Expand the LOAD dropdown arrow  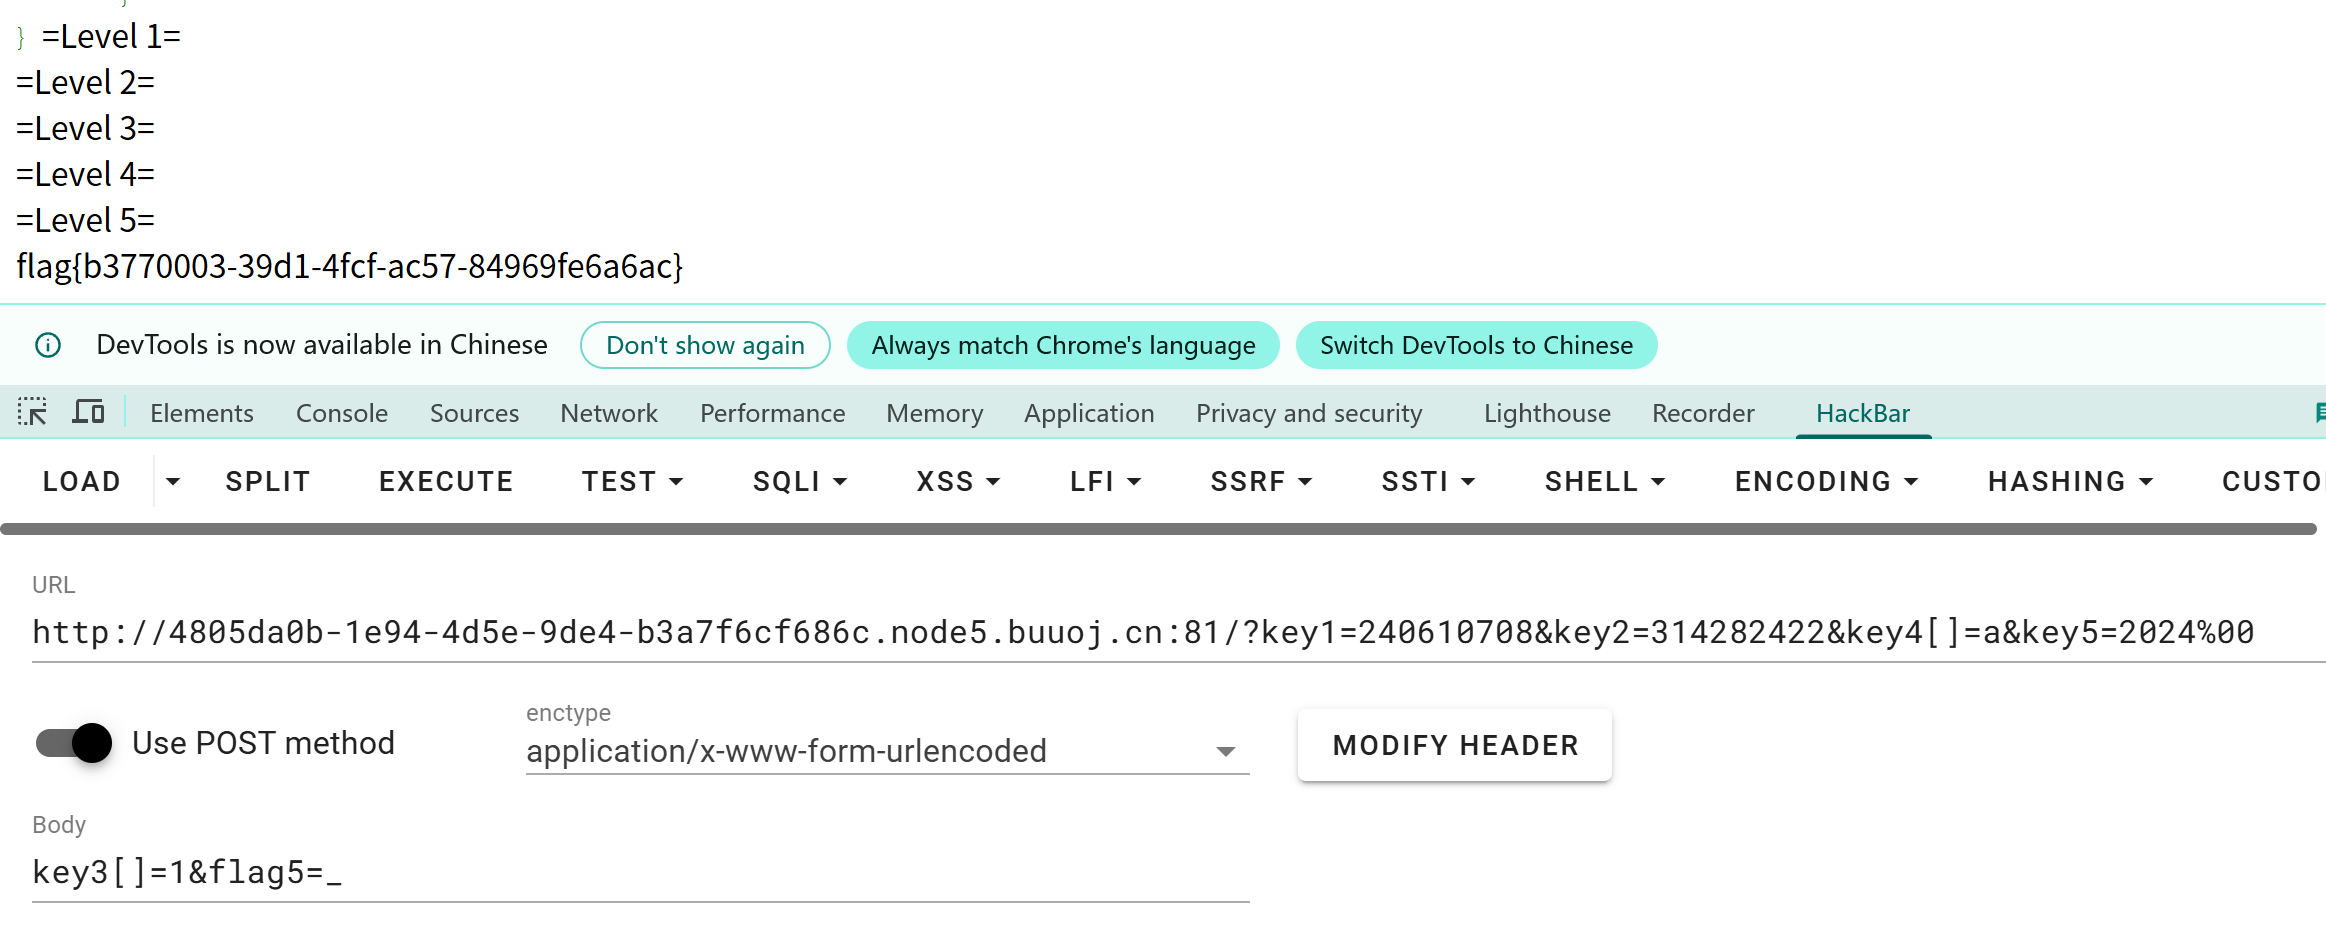[173, 482]
